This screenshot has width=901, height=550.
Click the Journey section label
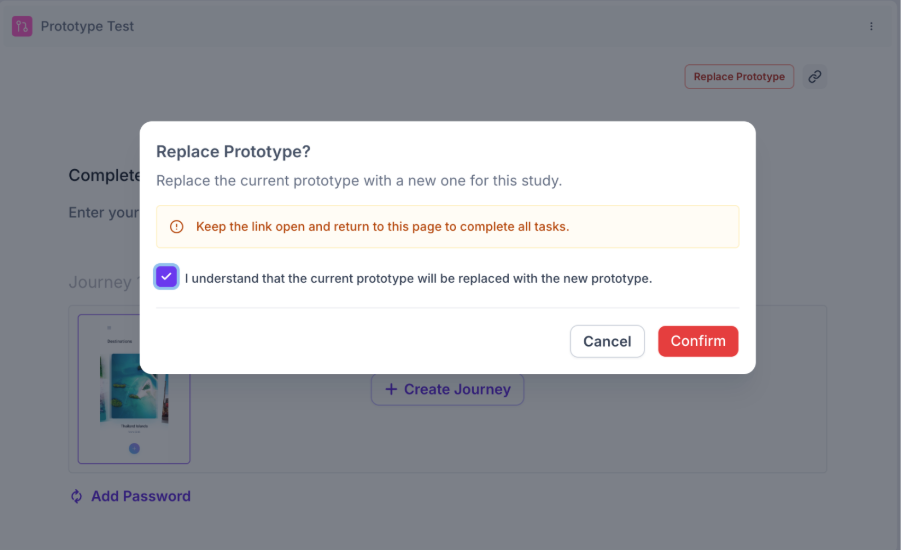click(100, 282)
